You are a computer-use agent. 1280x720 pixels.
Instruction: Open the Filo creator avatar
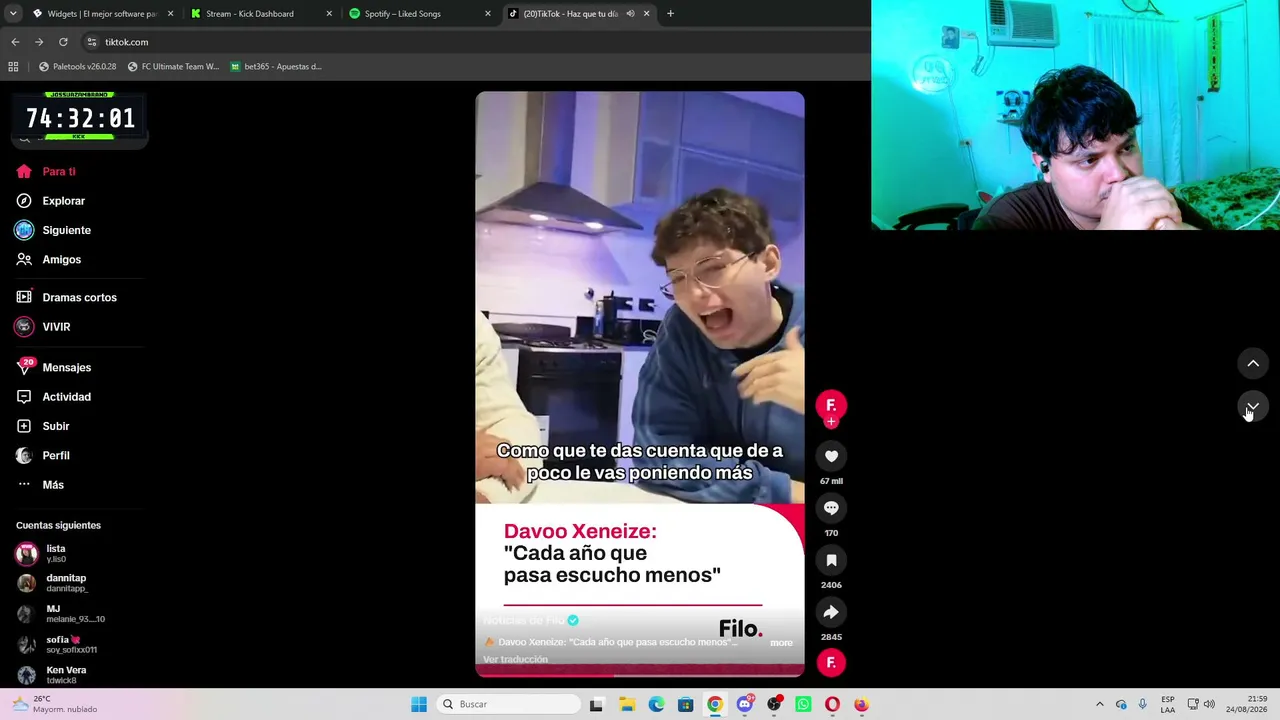coord(831,404)
